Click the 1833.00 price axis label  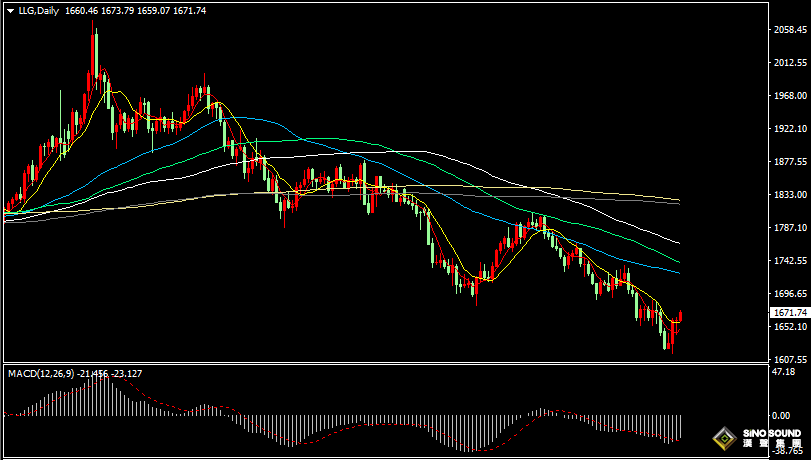(x=790, y=195)
